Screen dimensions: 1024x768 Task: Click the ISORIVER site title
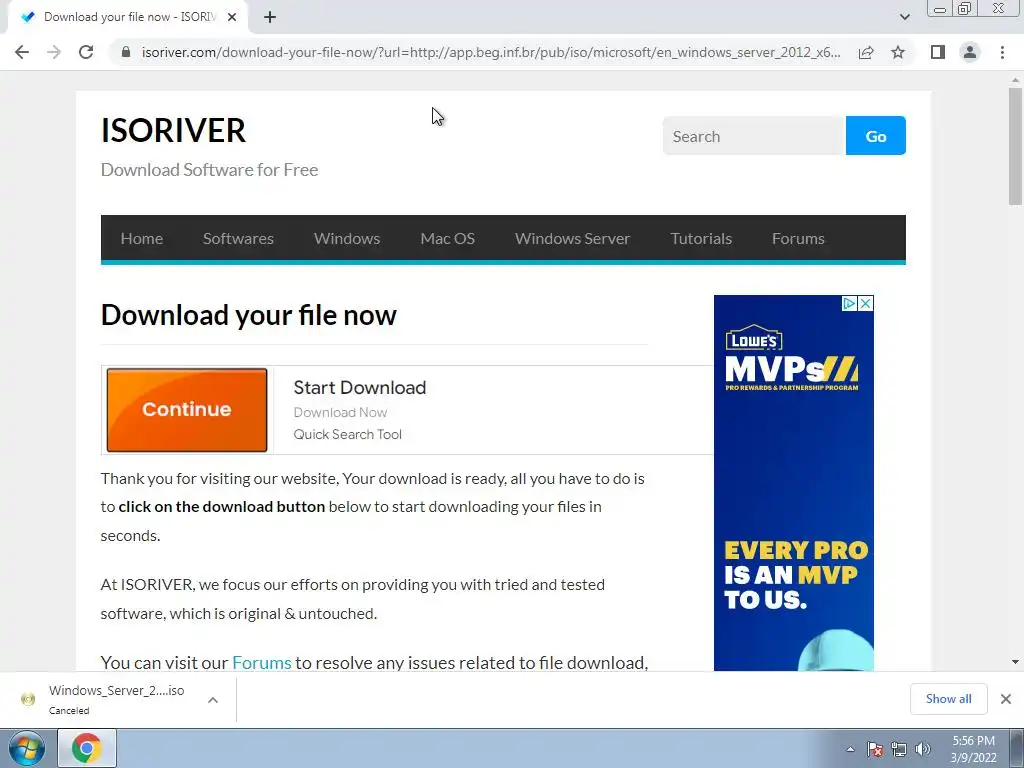pos(173,130)
